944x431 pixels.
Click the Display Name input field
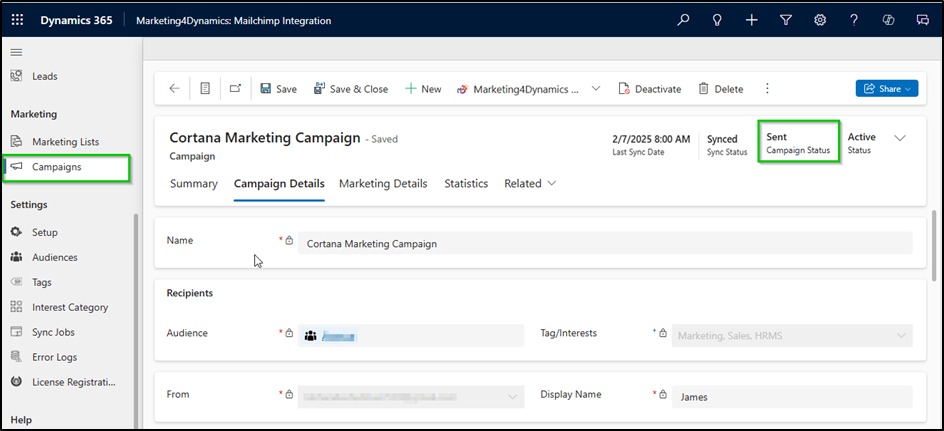click(x=792, y=397)
